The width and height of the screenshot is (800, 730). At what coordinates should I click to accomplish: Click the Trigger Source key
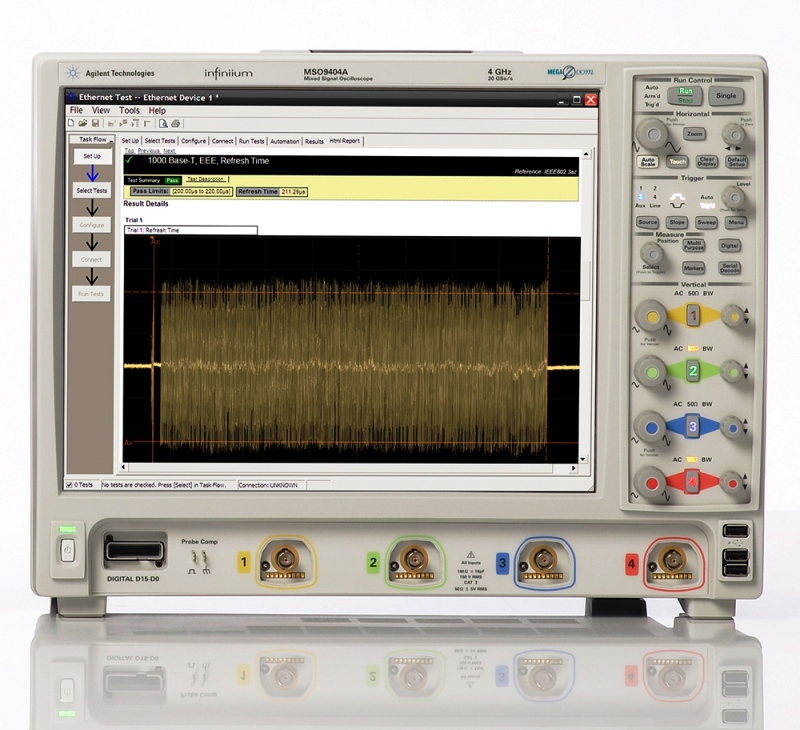click(x=647, y=222)
